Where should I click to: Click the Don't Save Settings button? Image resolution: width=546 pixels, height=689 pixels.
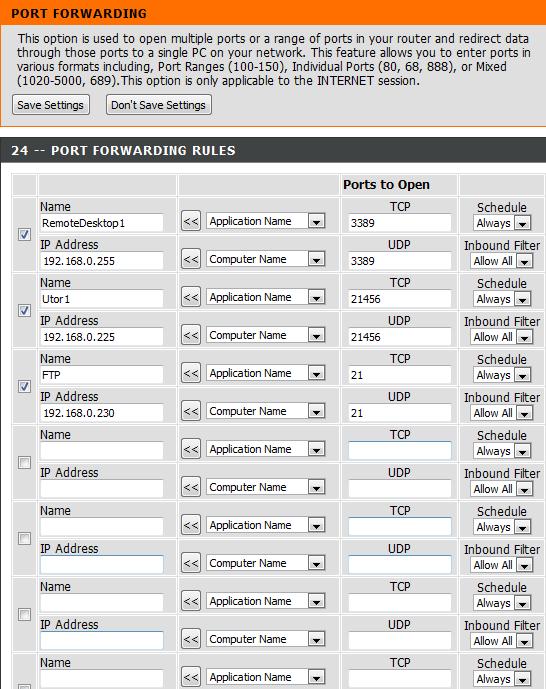pos(158,105)
